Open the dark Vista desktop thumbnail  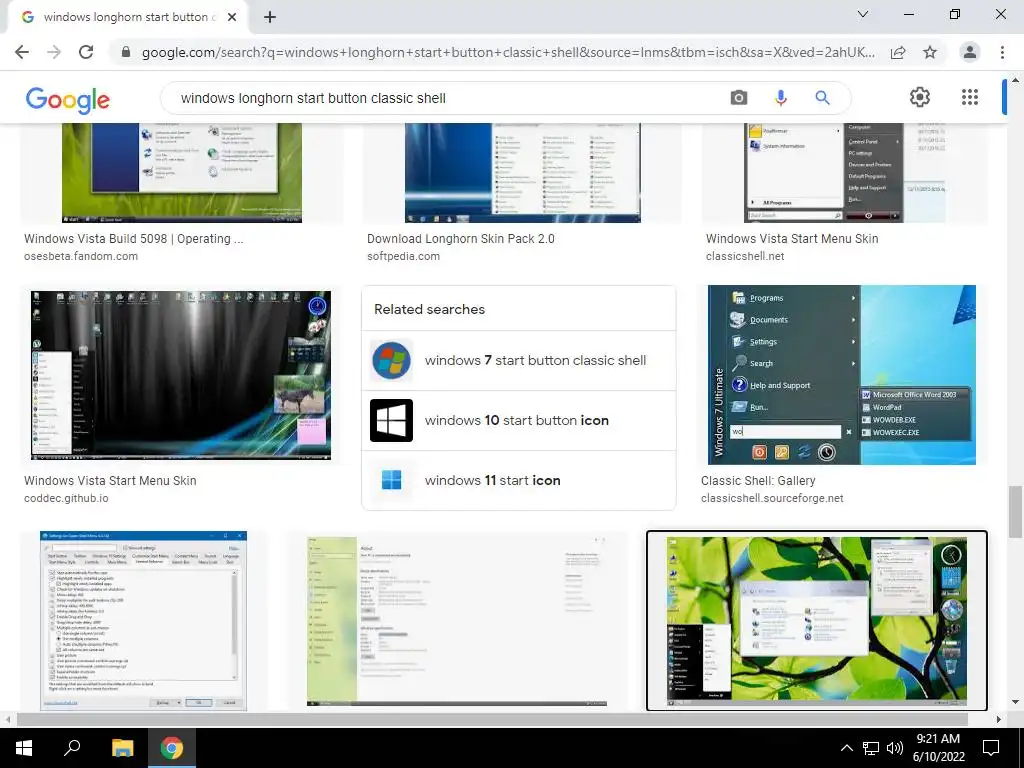tap(181, 376)
